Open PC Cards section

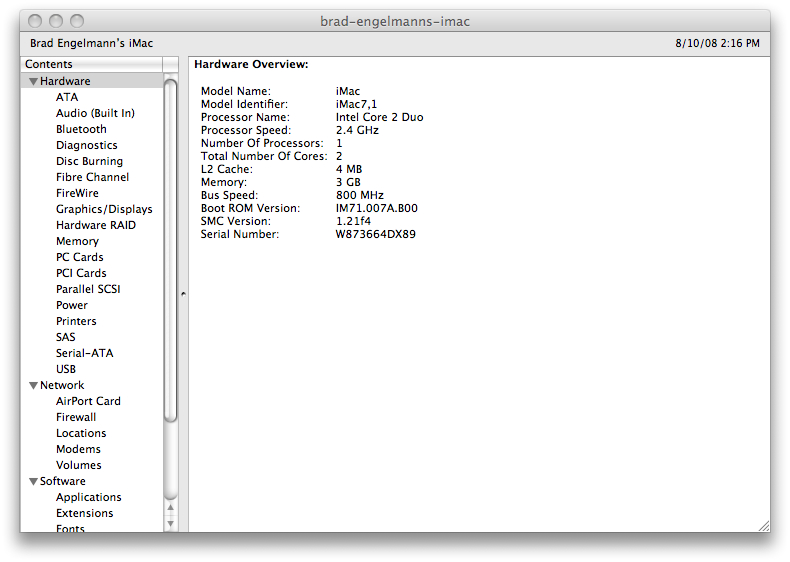[80, 258]
